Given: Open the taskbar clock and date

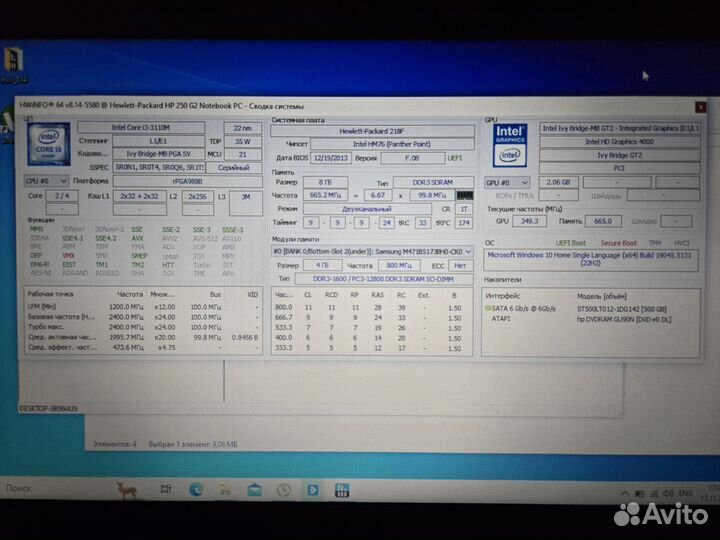Looking at the screenshot, I should click(x=710, y=493).
